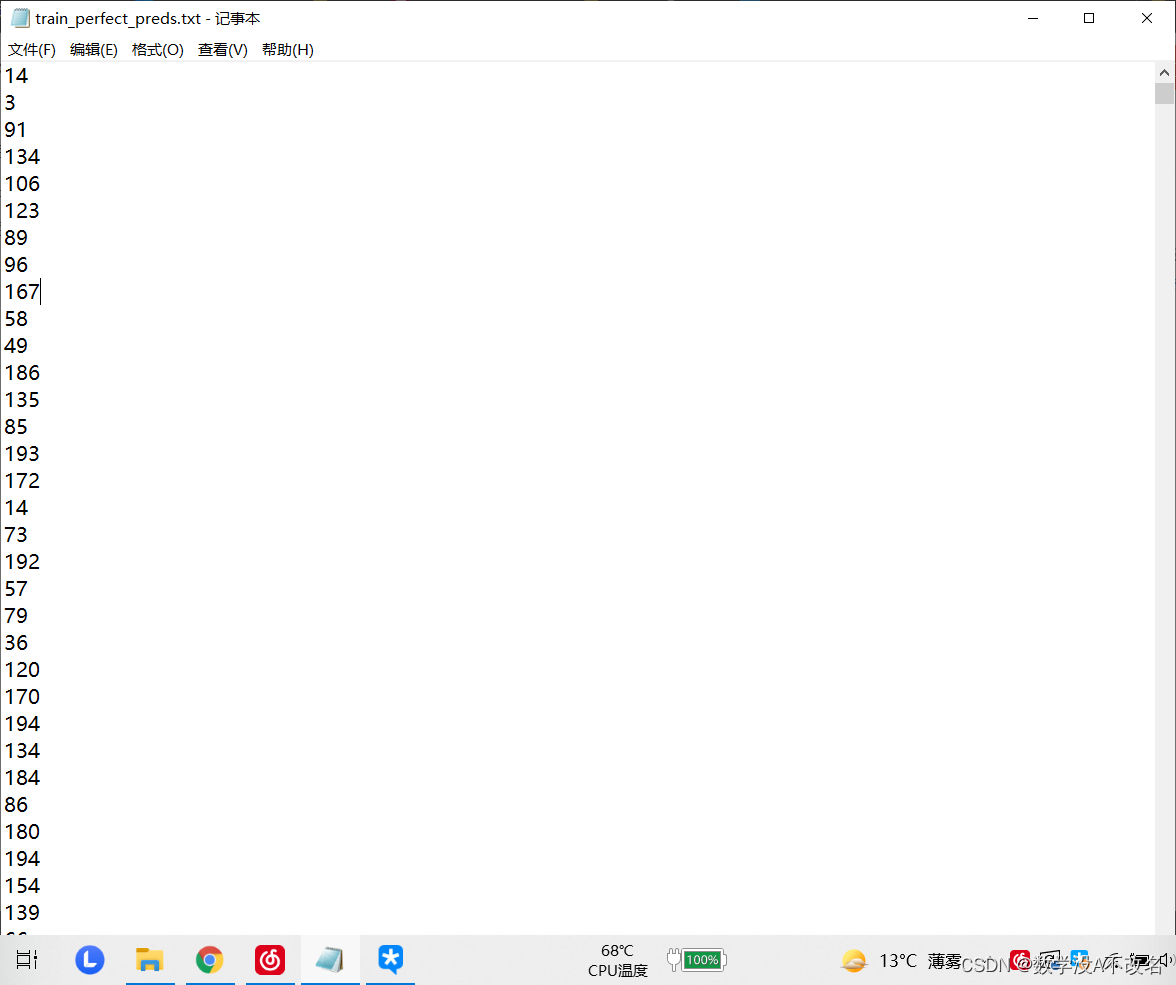The width and height of the screenshot is (1176, 985).
Task: Maximize the Notepad window
Action: 1089,18
